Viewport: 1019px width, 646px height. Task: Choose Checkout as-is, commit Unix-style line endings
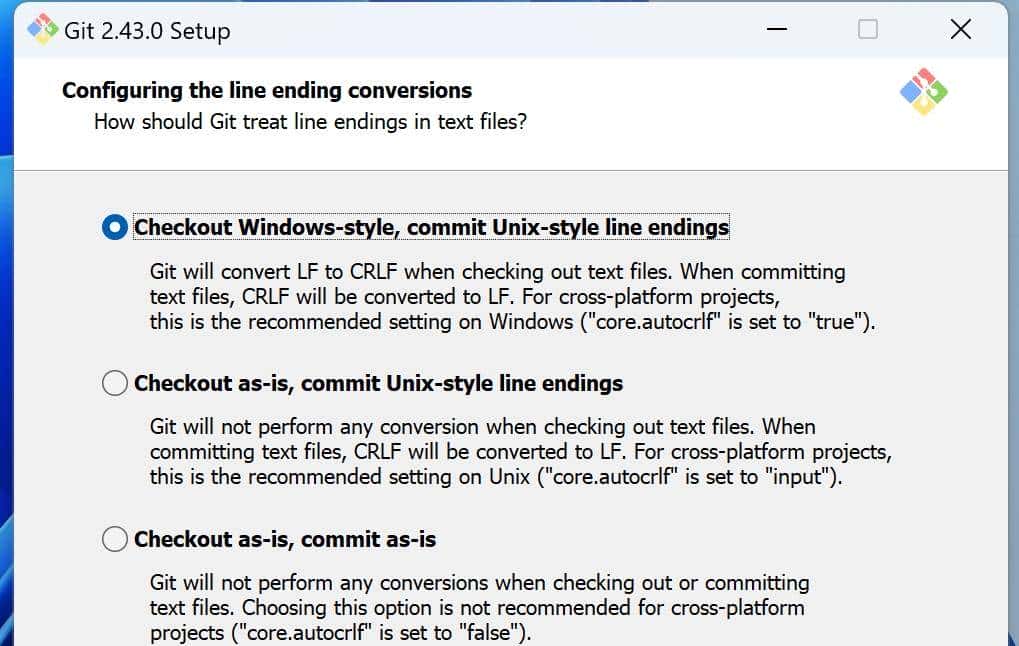point(114,383)
